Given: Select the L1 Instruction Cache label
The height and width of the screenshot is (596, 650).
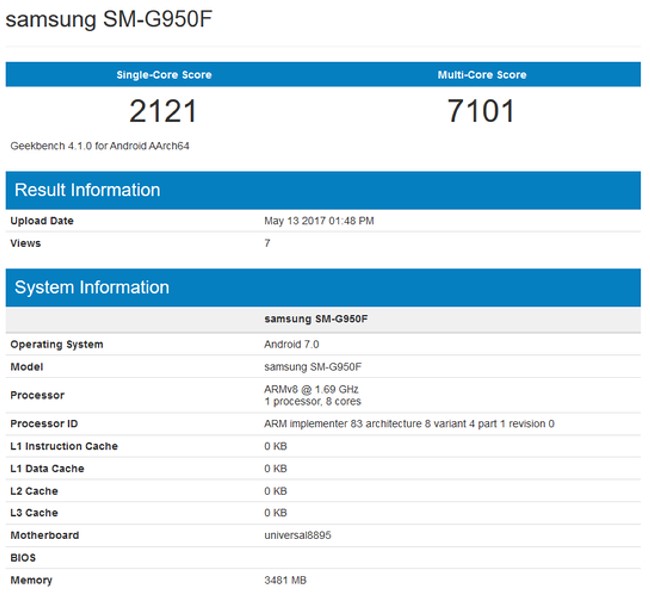Looking at the screenshot, I should point(64,446).
